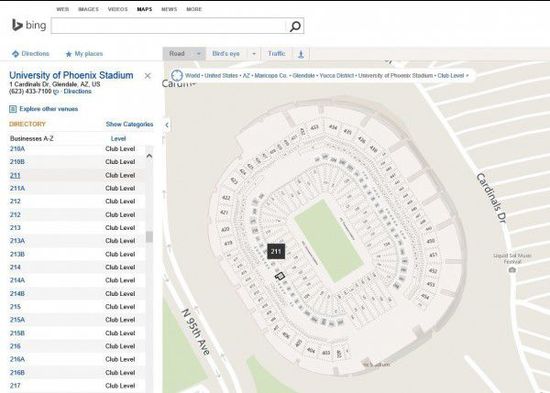The width and height of the screenshot is (550, 393).
Task: Click the Directions diamond icon
Action: (15, 54)
